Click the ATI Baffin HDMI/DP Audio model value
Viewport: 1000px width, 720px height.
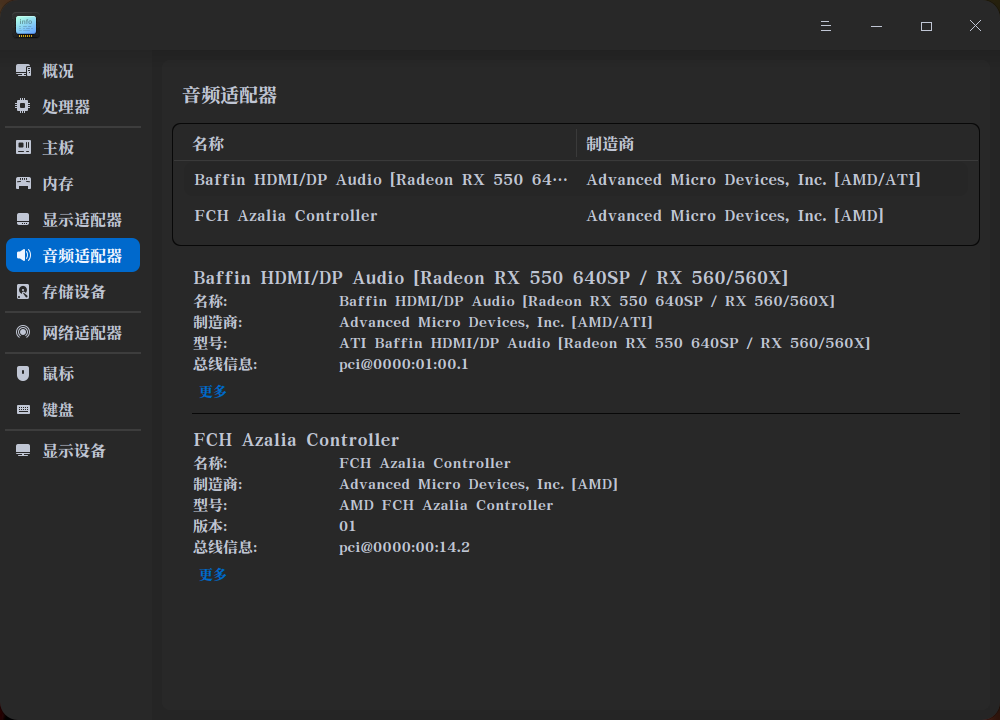pos(605,343)
